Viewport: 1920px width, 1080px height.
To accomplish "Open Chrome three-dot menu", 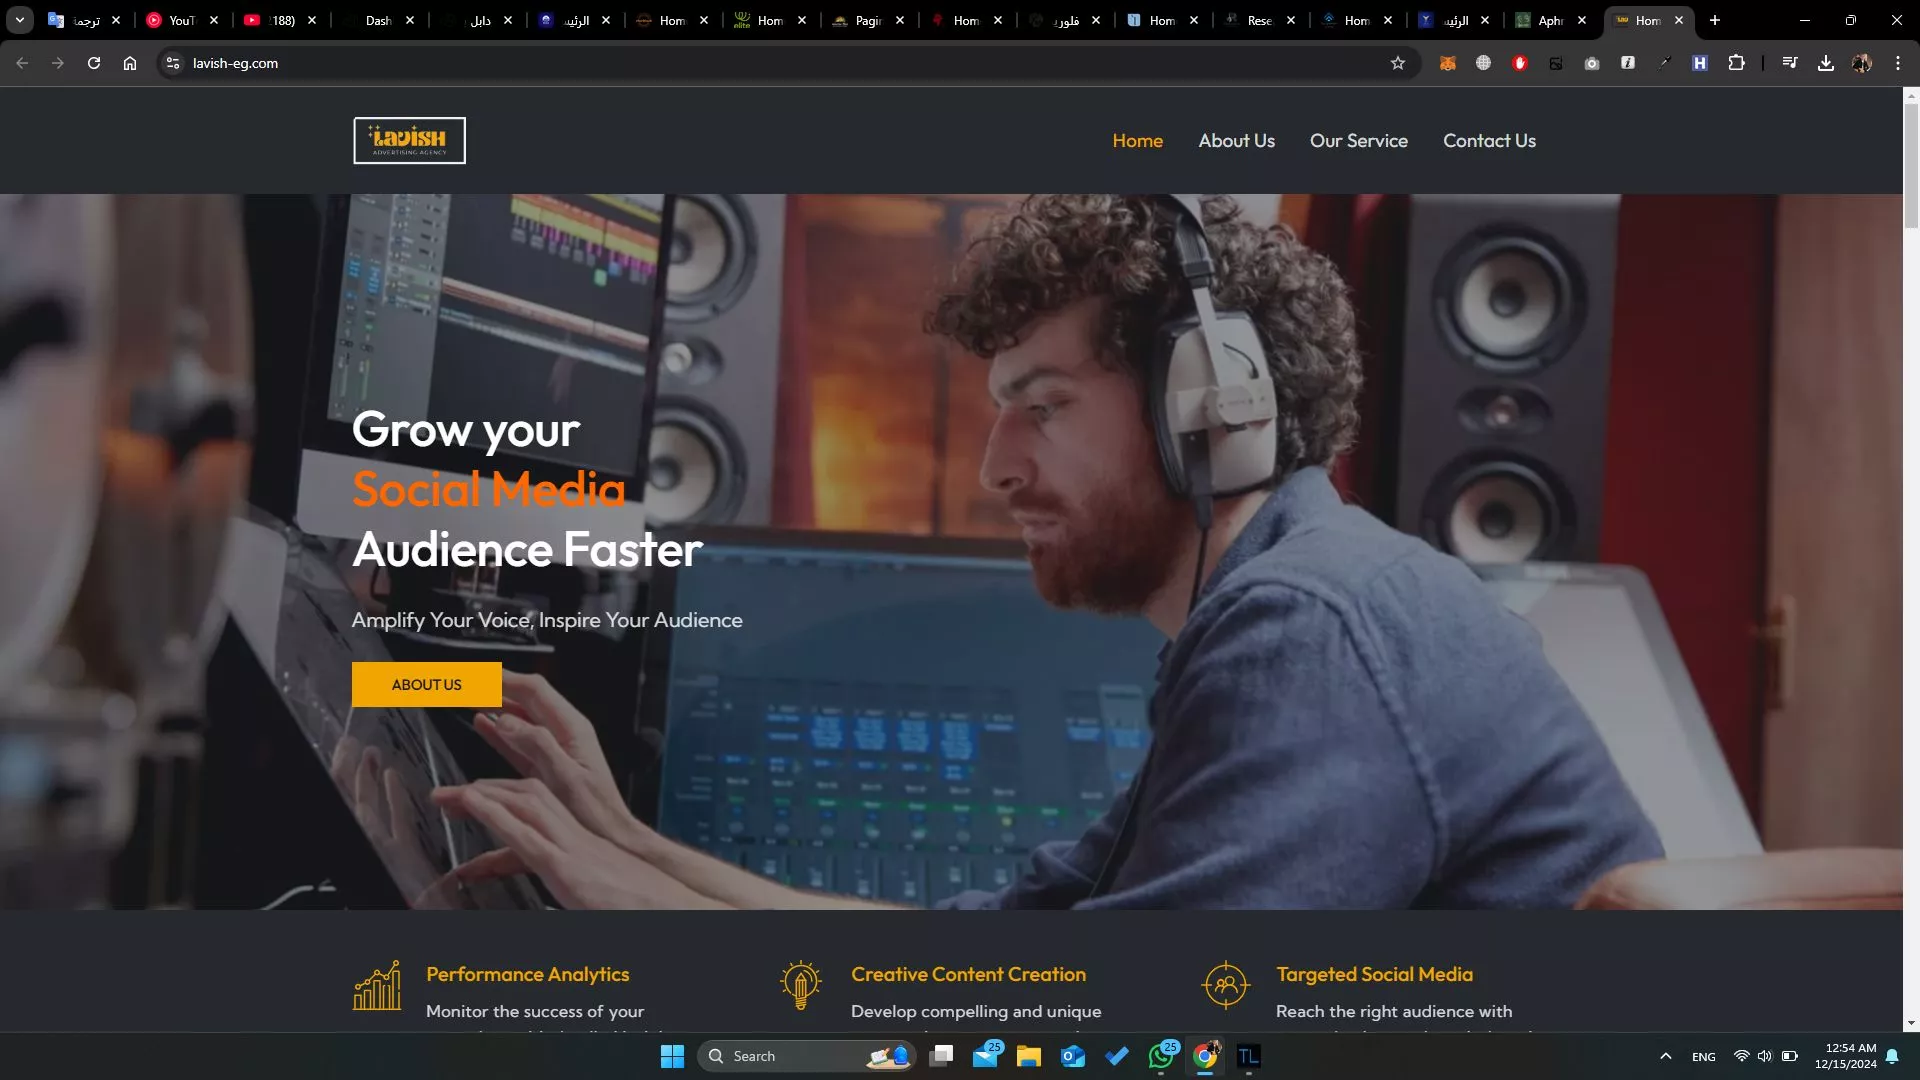I will click(x=1898, y=63).
